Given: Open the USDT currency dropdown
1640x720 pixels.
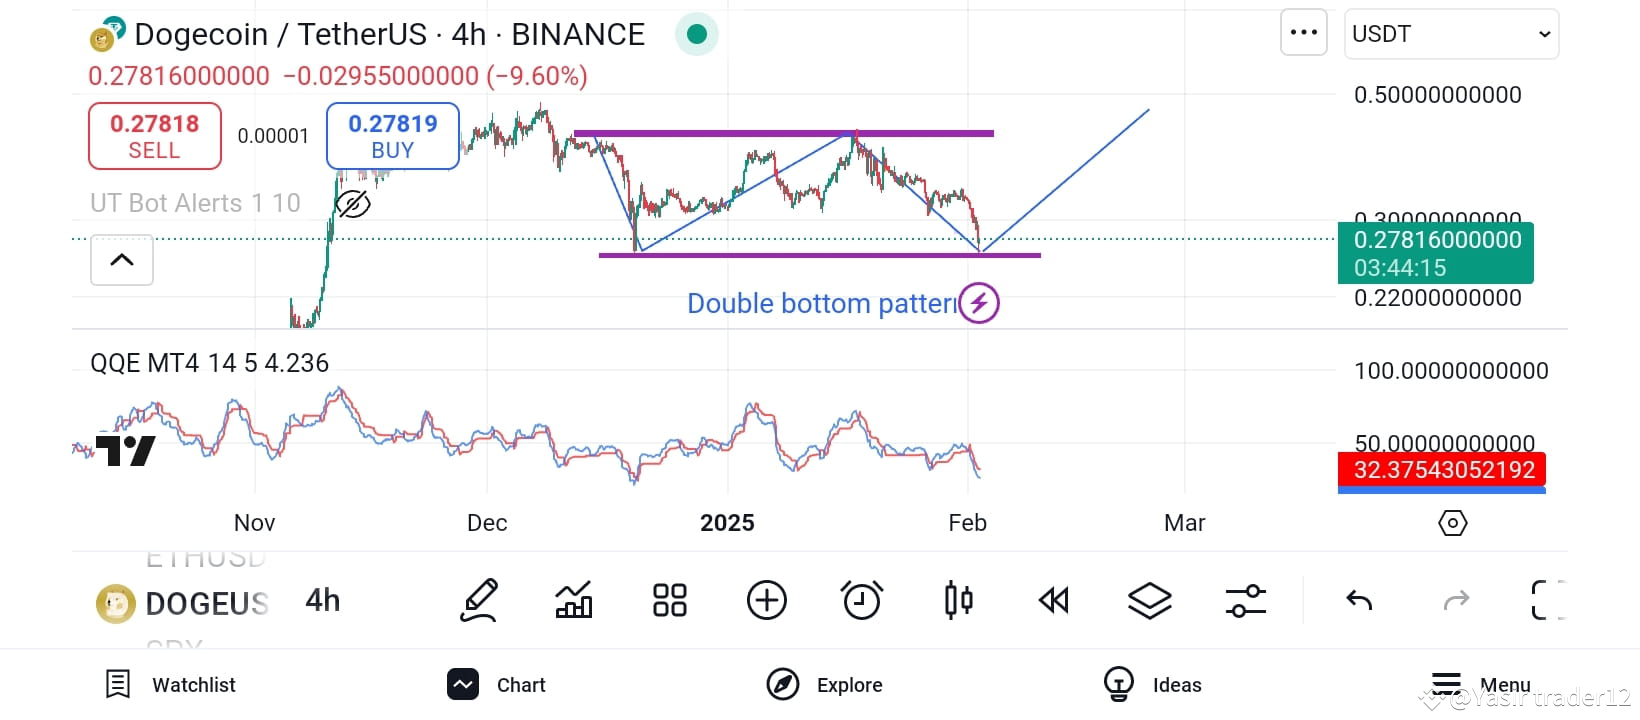Looking at the screenshot, I should point(1451,34).
